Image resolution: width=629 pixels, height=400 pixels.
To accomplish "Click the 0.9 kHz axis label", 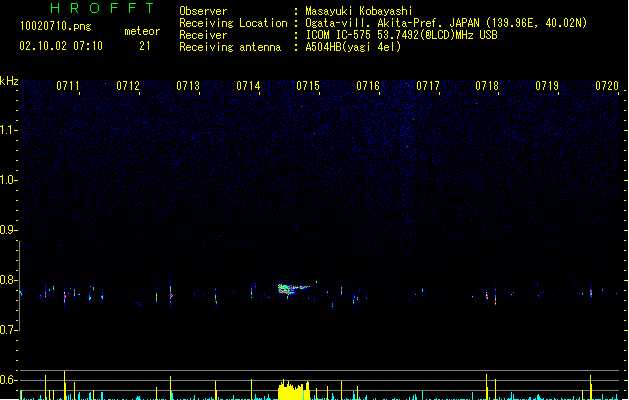I will click(x=8, y=230).
